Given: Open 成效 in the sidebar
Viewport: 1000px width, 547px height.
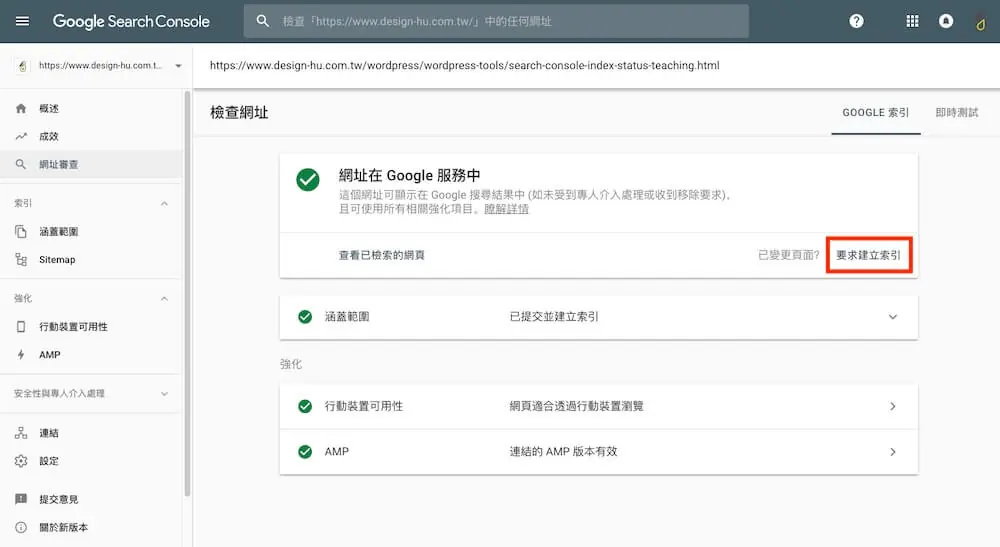Looking at the screenshot, I should pos(48,136).
